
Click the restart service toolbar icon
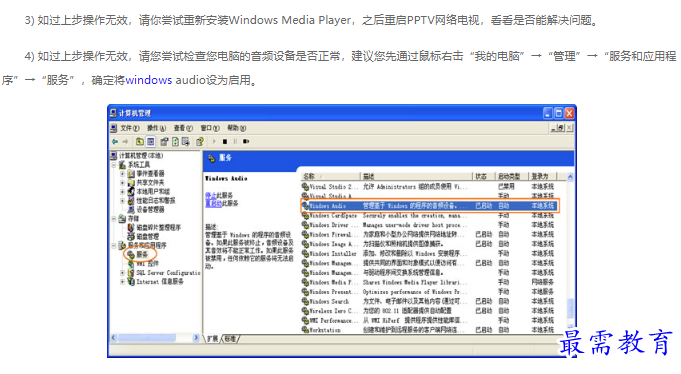point(246,142)
